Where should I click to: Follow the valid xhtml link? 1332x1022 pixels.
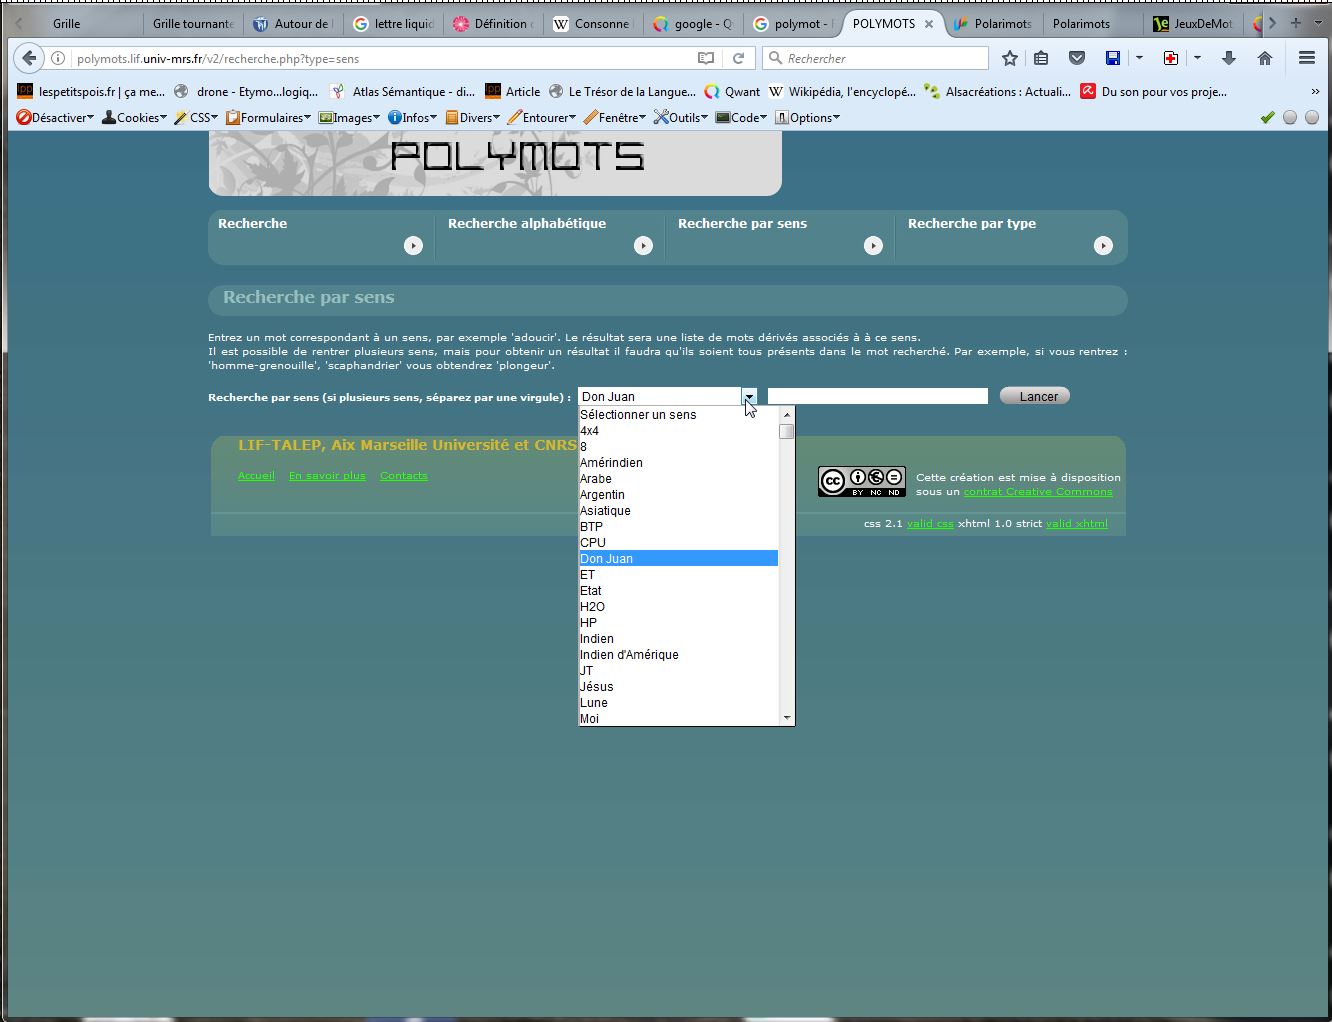1077,523
